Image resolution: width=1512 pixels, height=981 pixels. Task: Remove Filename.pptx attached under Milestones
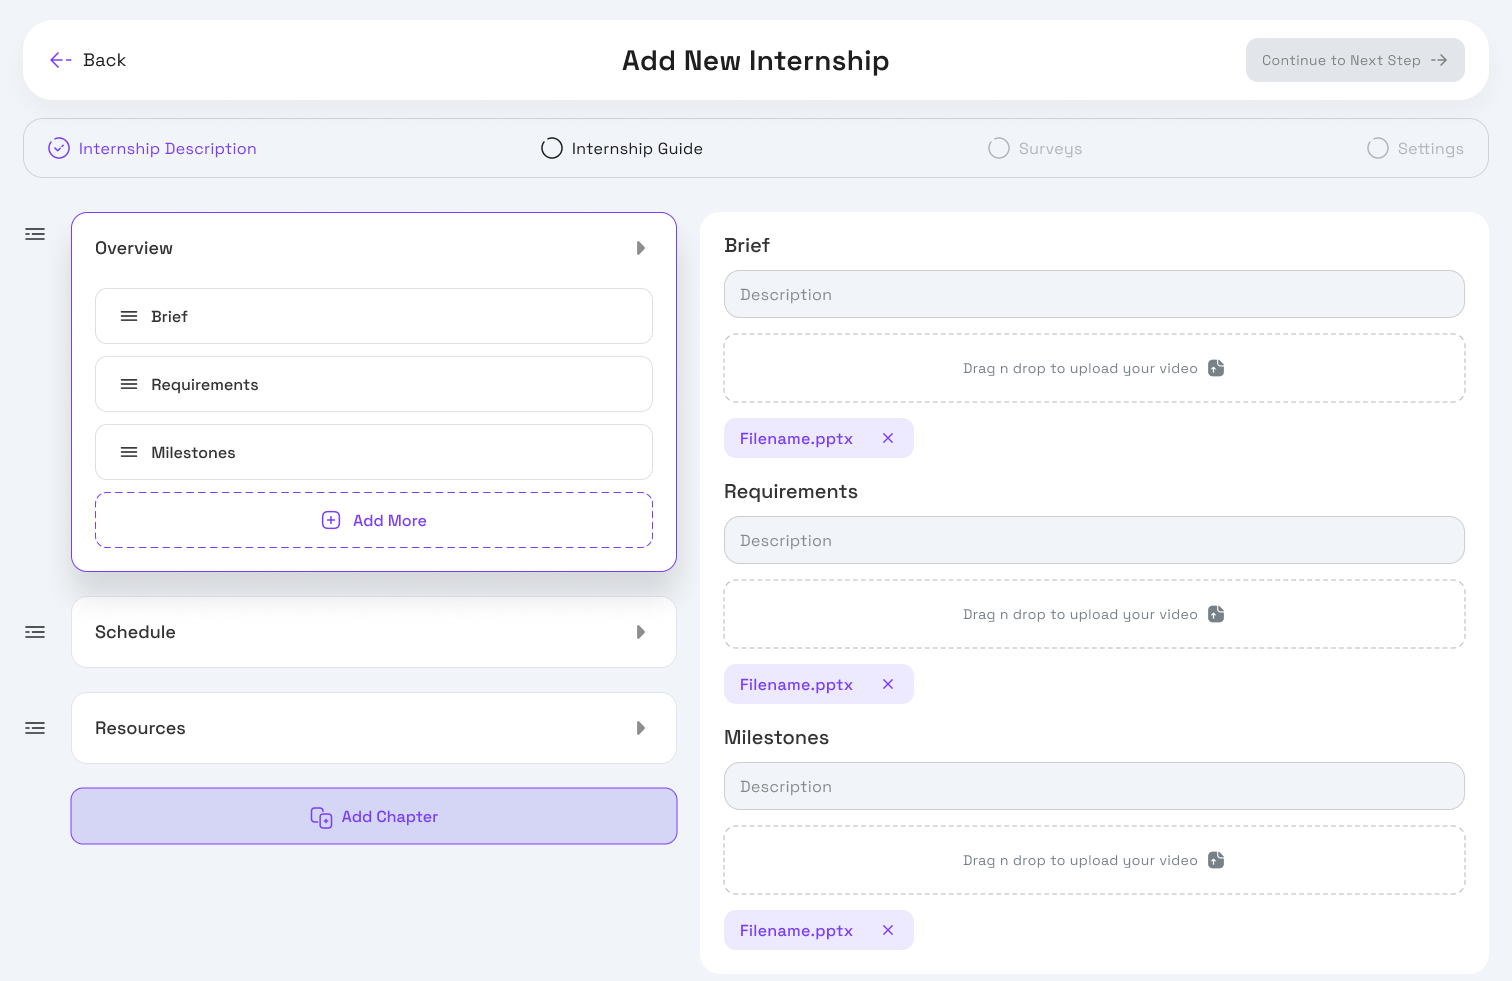click(x=887, y=930)
